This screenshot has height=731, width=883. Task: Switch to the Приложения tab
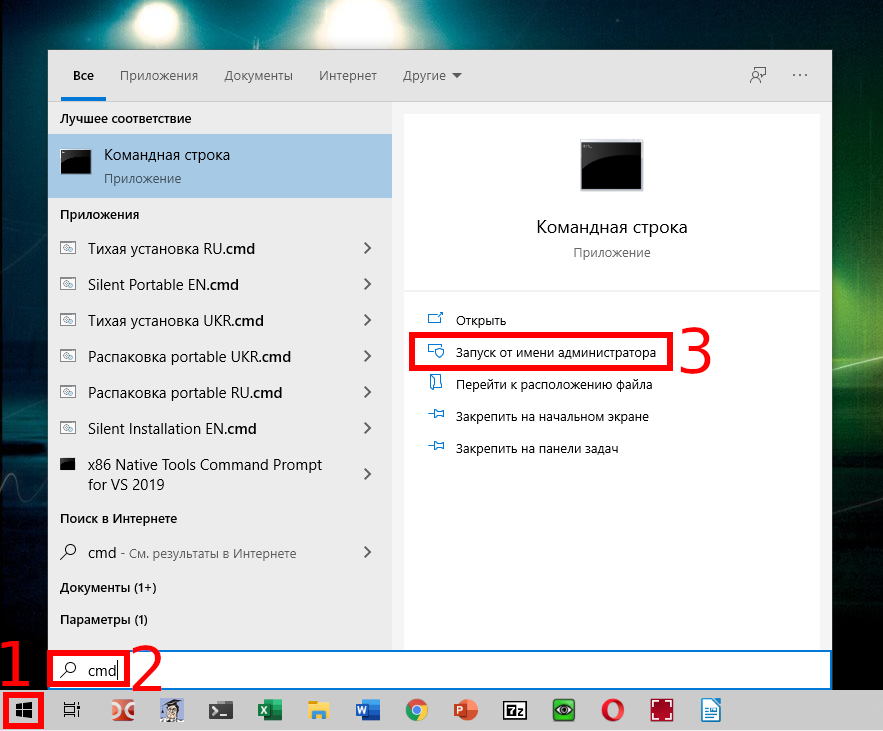pyautogui.click(x=159, y=75)
